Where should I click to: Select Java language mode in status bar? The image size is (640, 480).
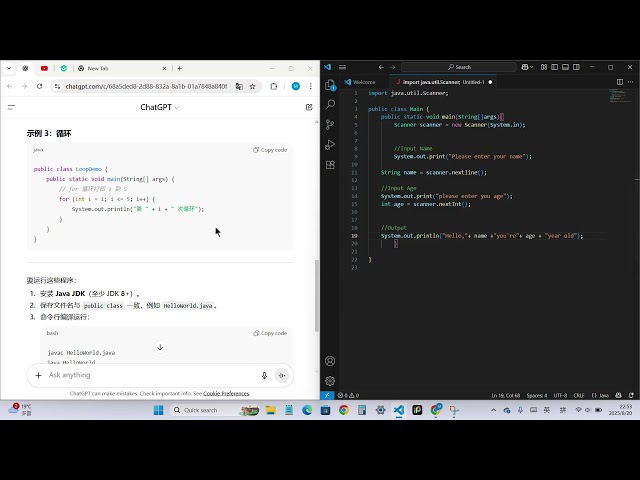[x=600, y=395]
